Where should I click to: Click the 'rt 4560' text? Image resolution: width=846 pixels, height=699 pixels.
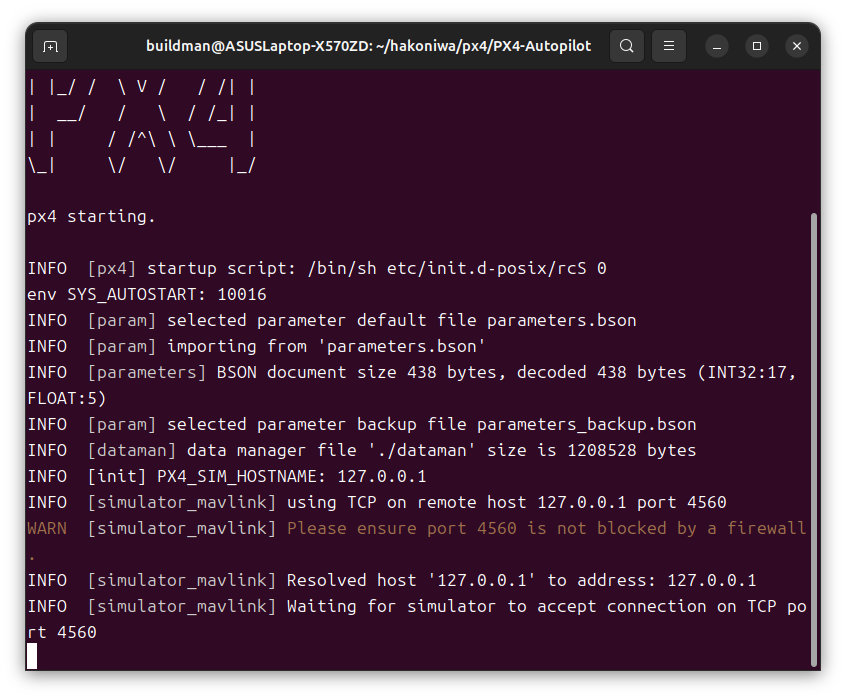click(62, 632)
